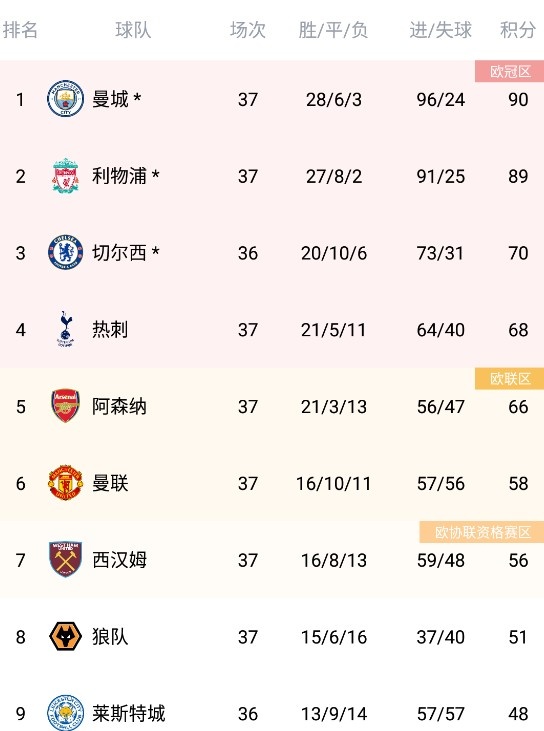Tap the Manchester City club crest

[x=65, y=98]
